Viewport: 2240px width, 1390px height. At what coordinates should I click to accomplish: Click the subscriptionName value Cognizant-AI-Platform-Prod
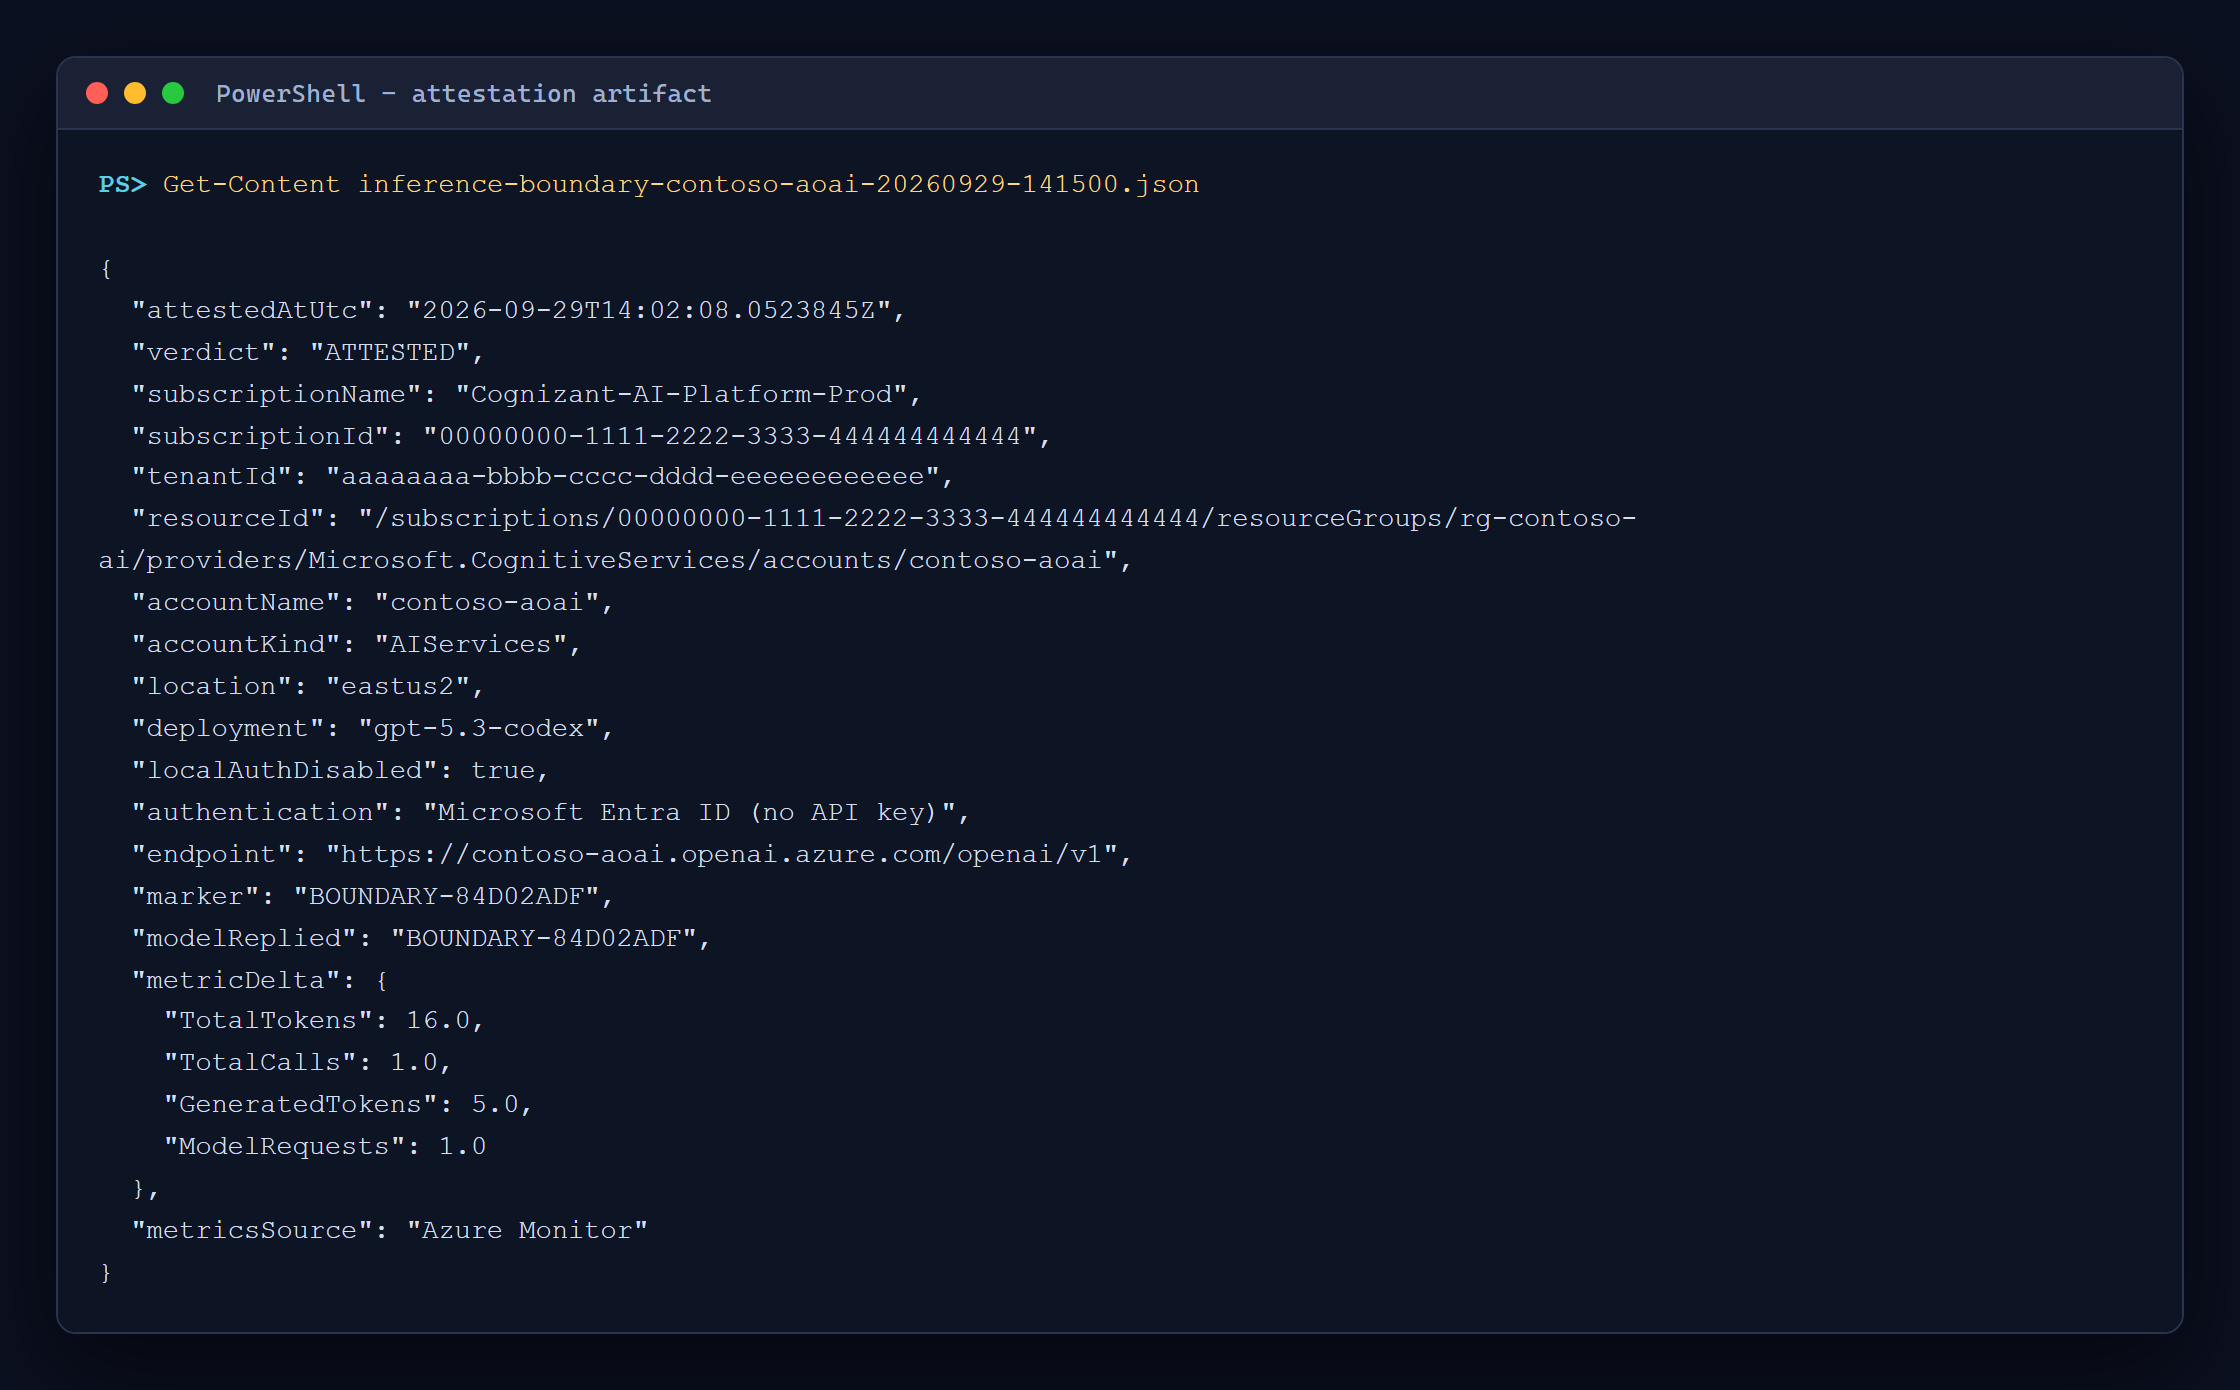tap(681, 394)
